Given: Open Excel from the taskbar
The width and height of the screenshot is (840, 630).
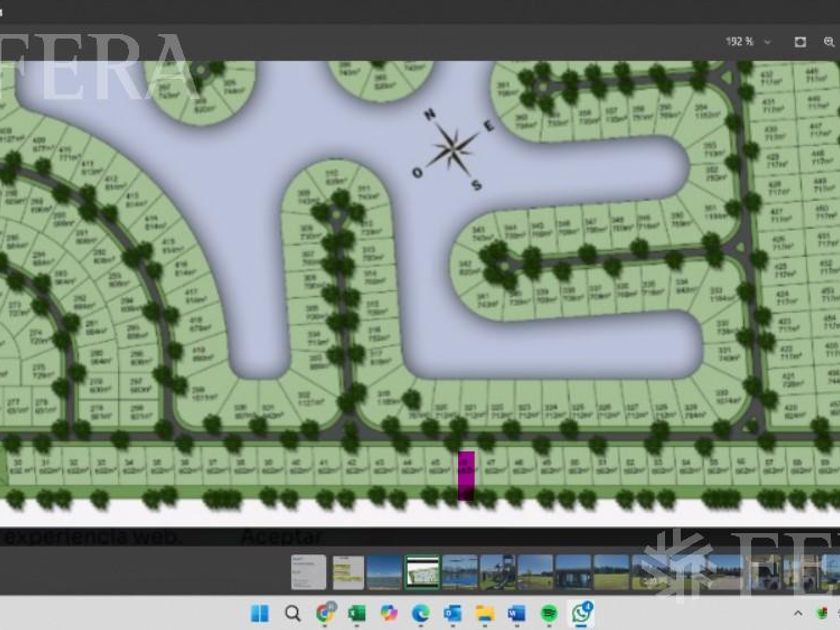Looking at the screenshot, I should tap(357, 612).
